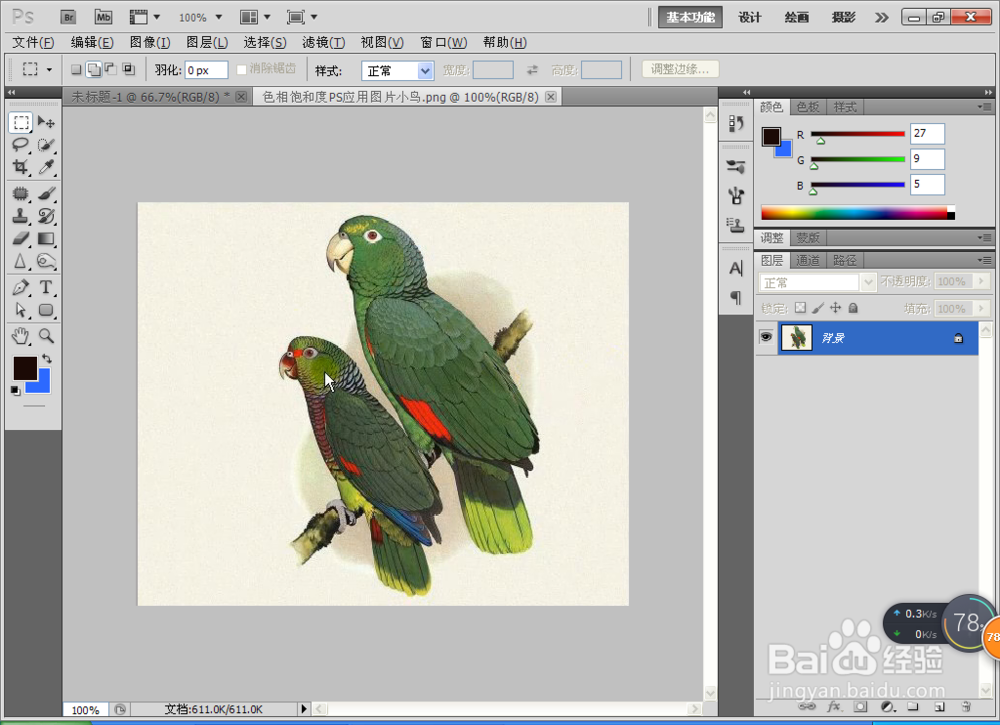Switch to the 摄影 workspace
Screen dimensions: 1000x725
pos(843,17)
